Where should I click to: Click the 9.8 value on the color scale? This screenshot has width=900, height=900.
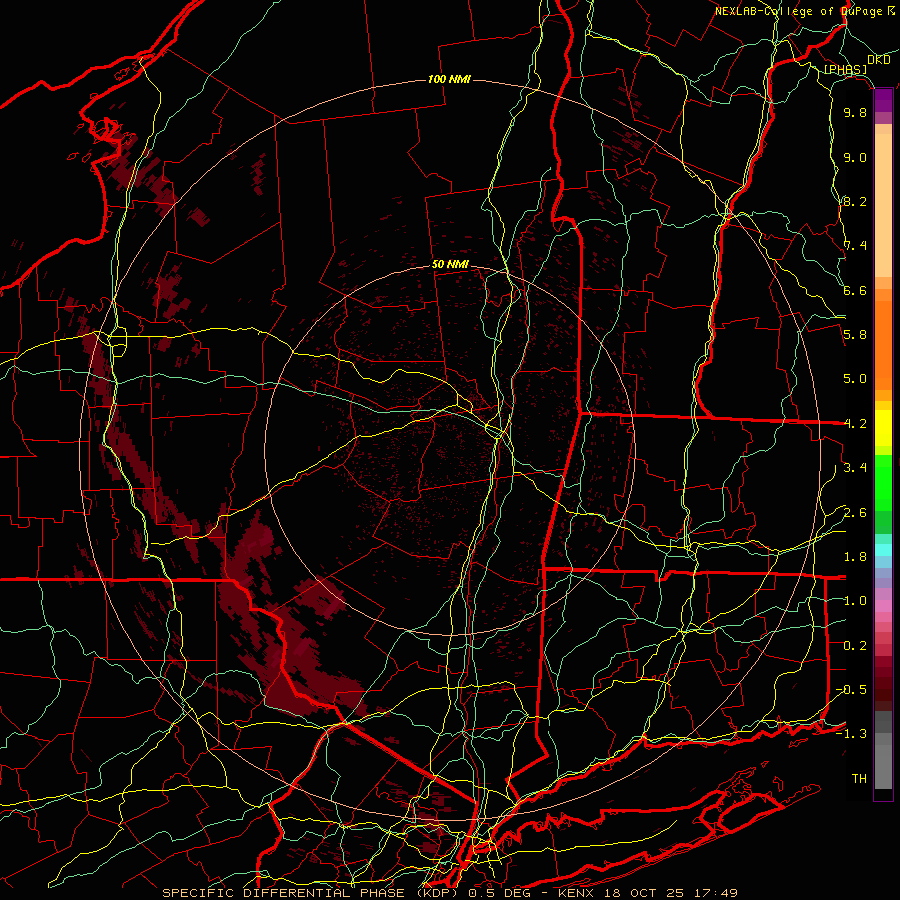[855, 113]
